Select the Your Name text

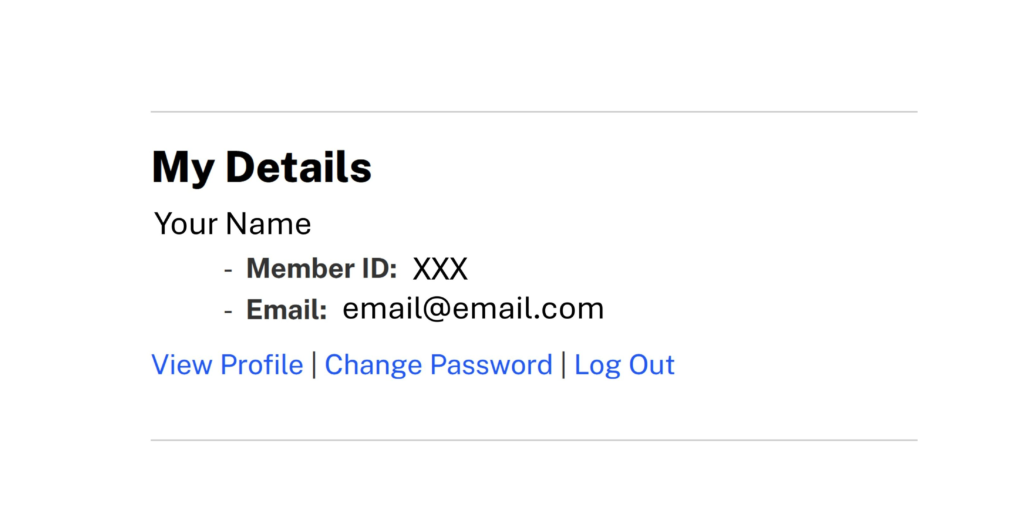232,223
